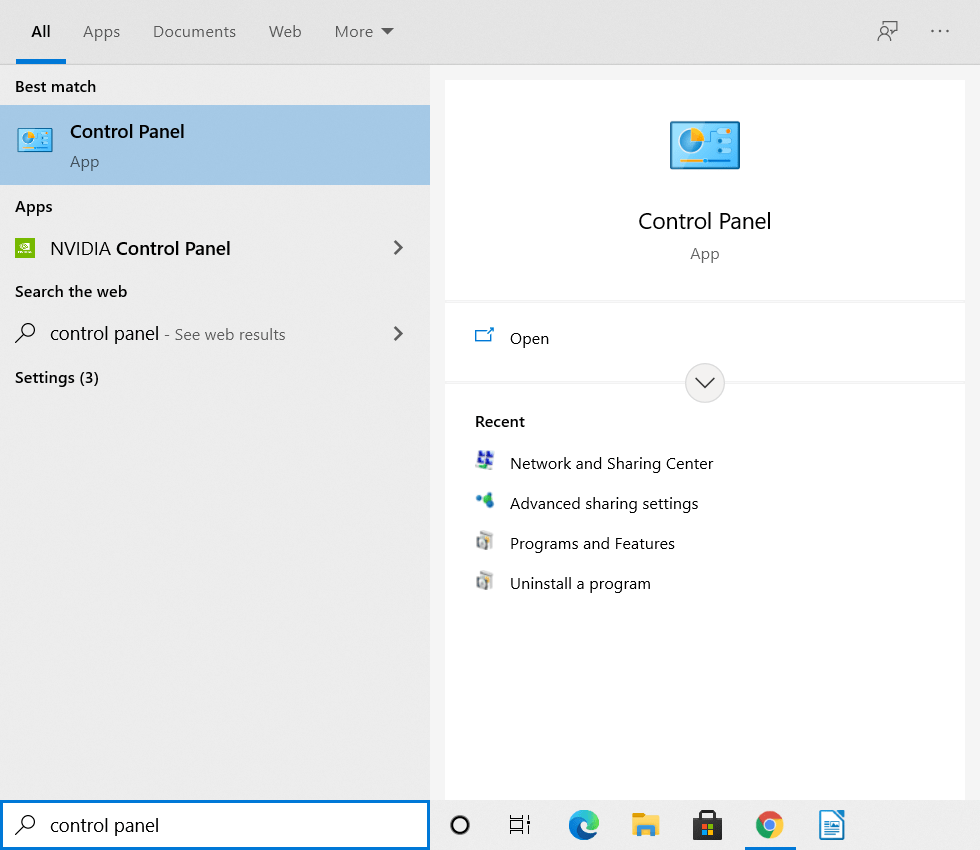
Task: Select the All search filter tab
Action: pyautogui.click(x=41, y=31)
